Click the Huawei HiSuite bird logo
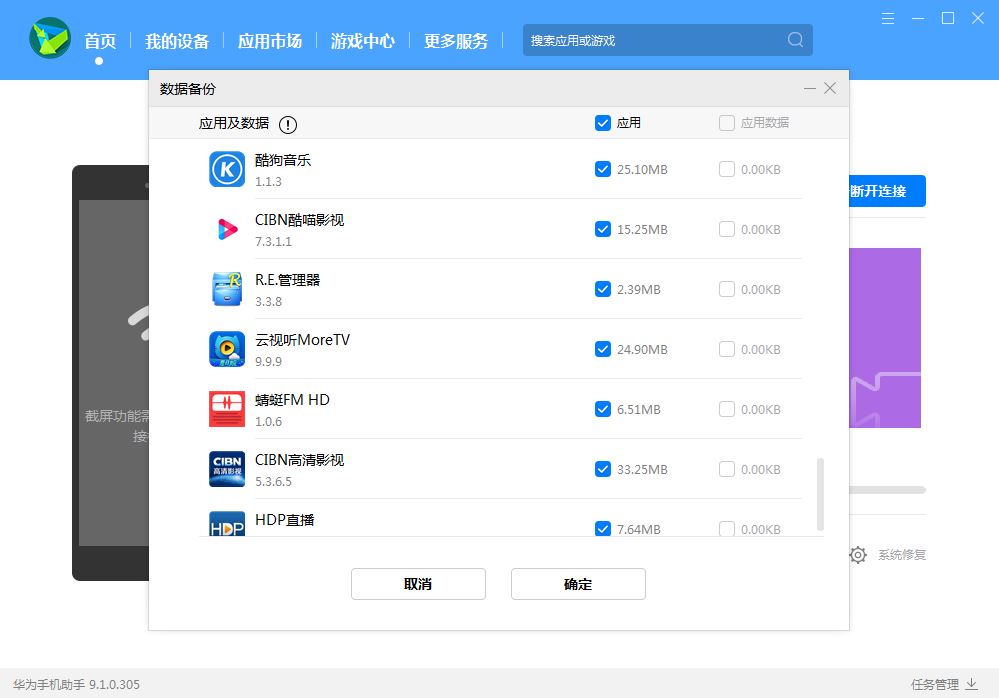 tap(47, 40)
